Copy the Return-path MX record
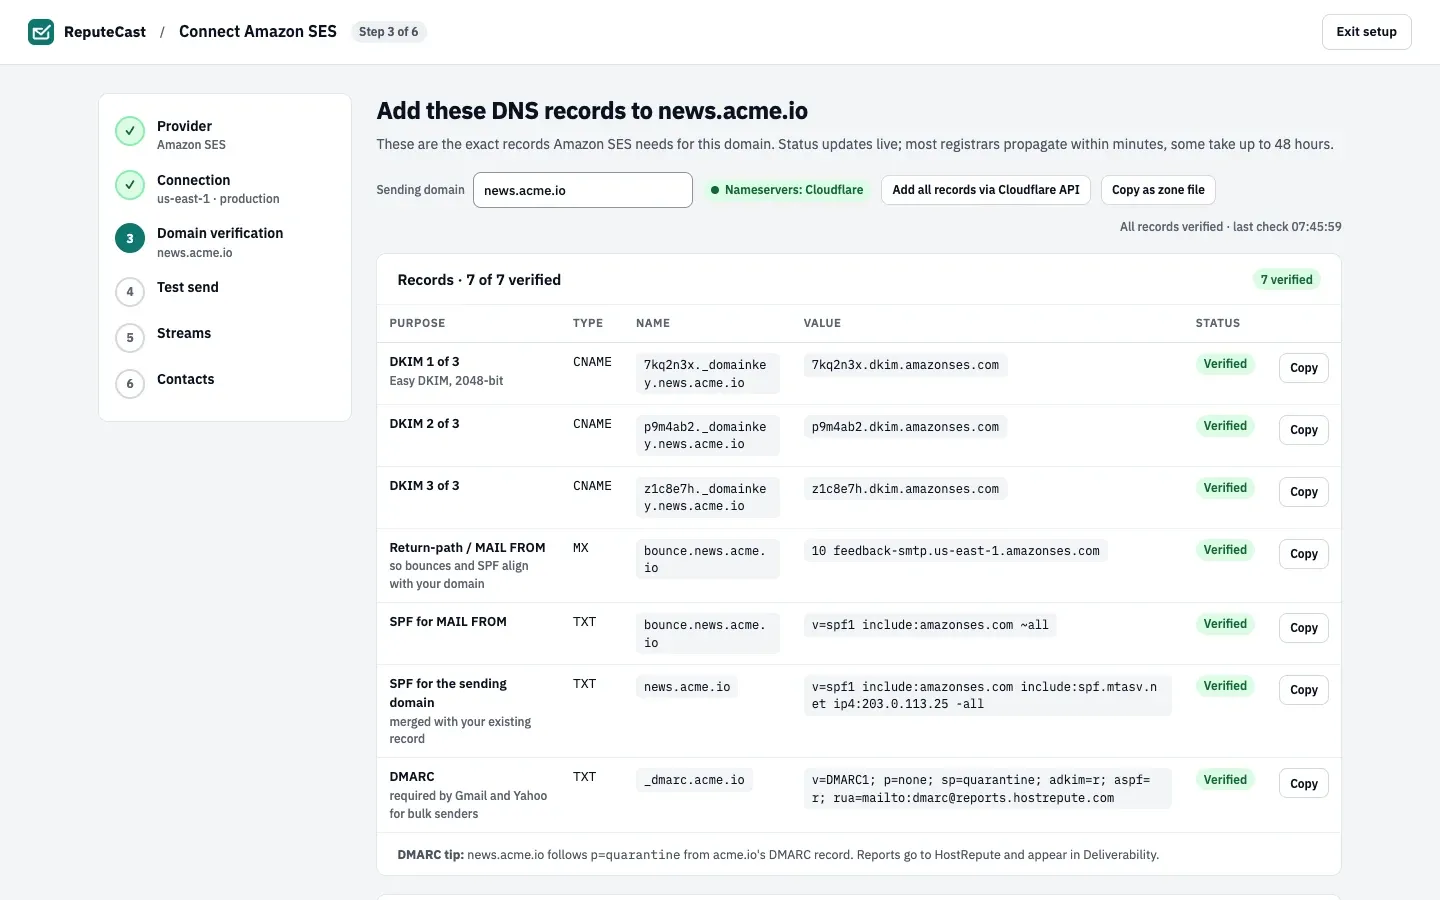The image size is (1440, 900). (1304, 554)
